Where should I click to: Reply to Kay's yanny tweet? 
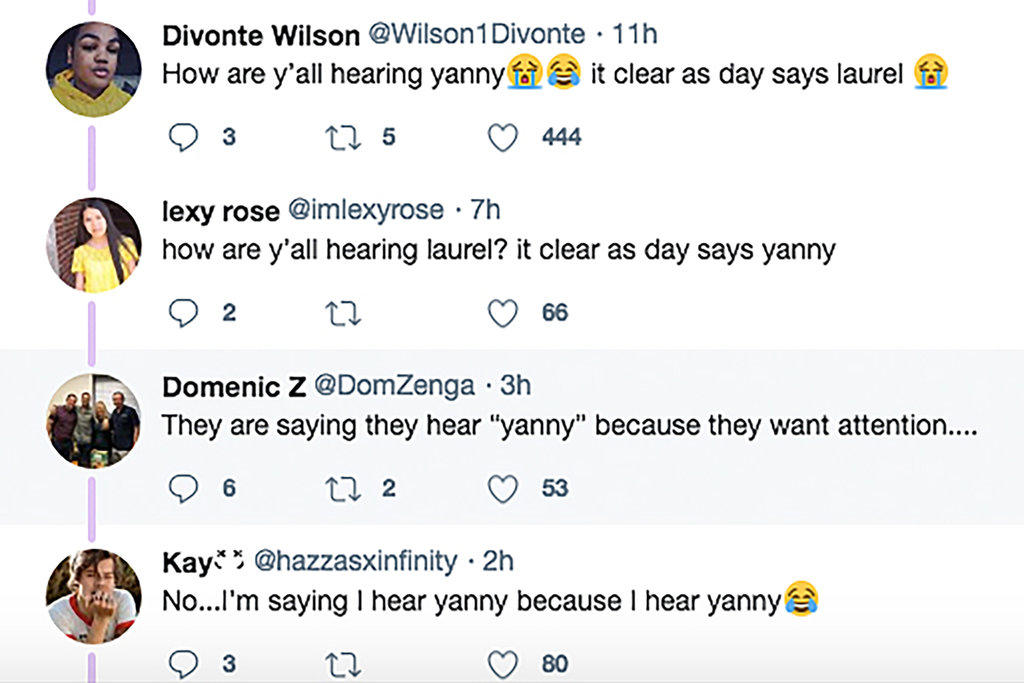click(183, 663)
